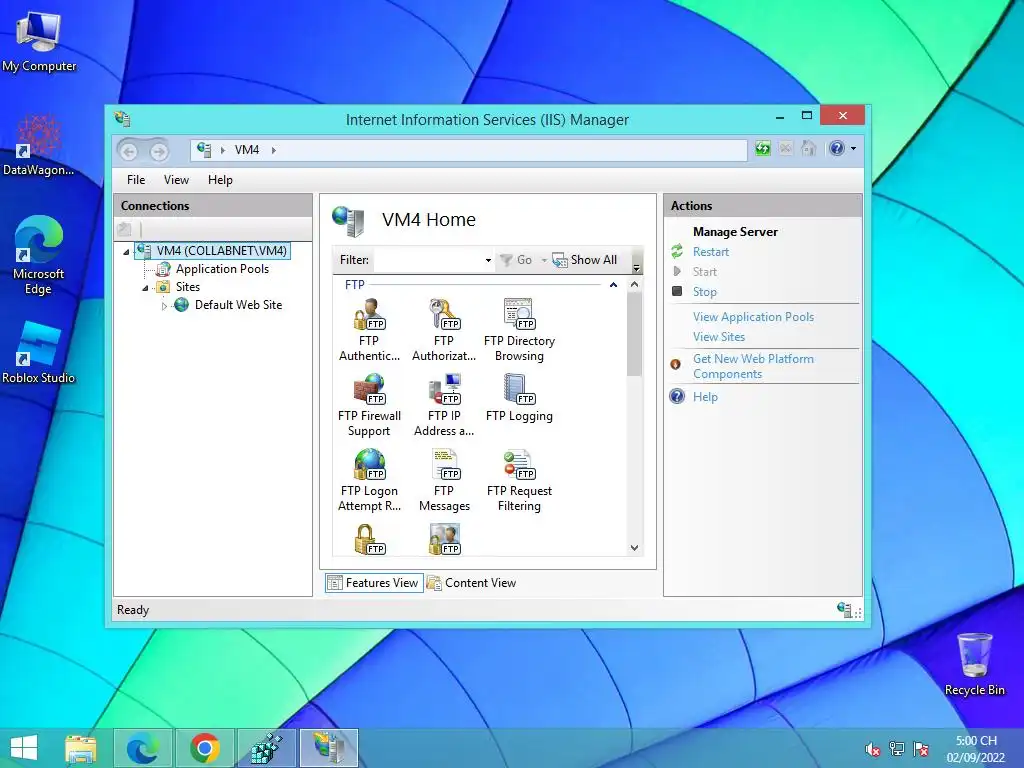
Task: Open the Help menu
Action: [220, 180]
